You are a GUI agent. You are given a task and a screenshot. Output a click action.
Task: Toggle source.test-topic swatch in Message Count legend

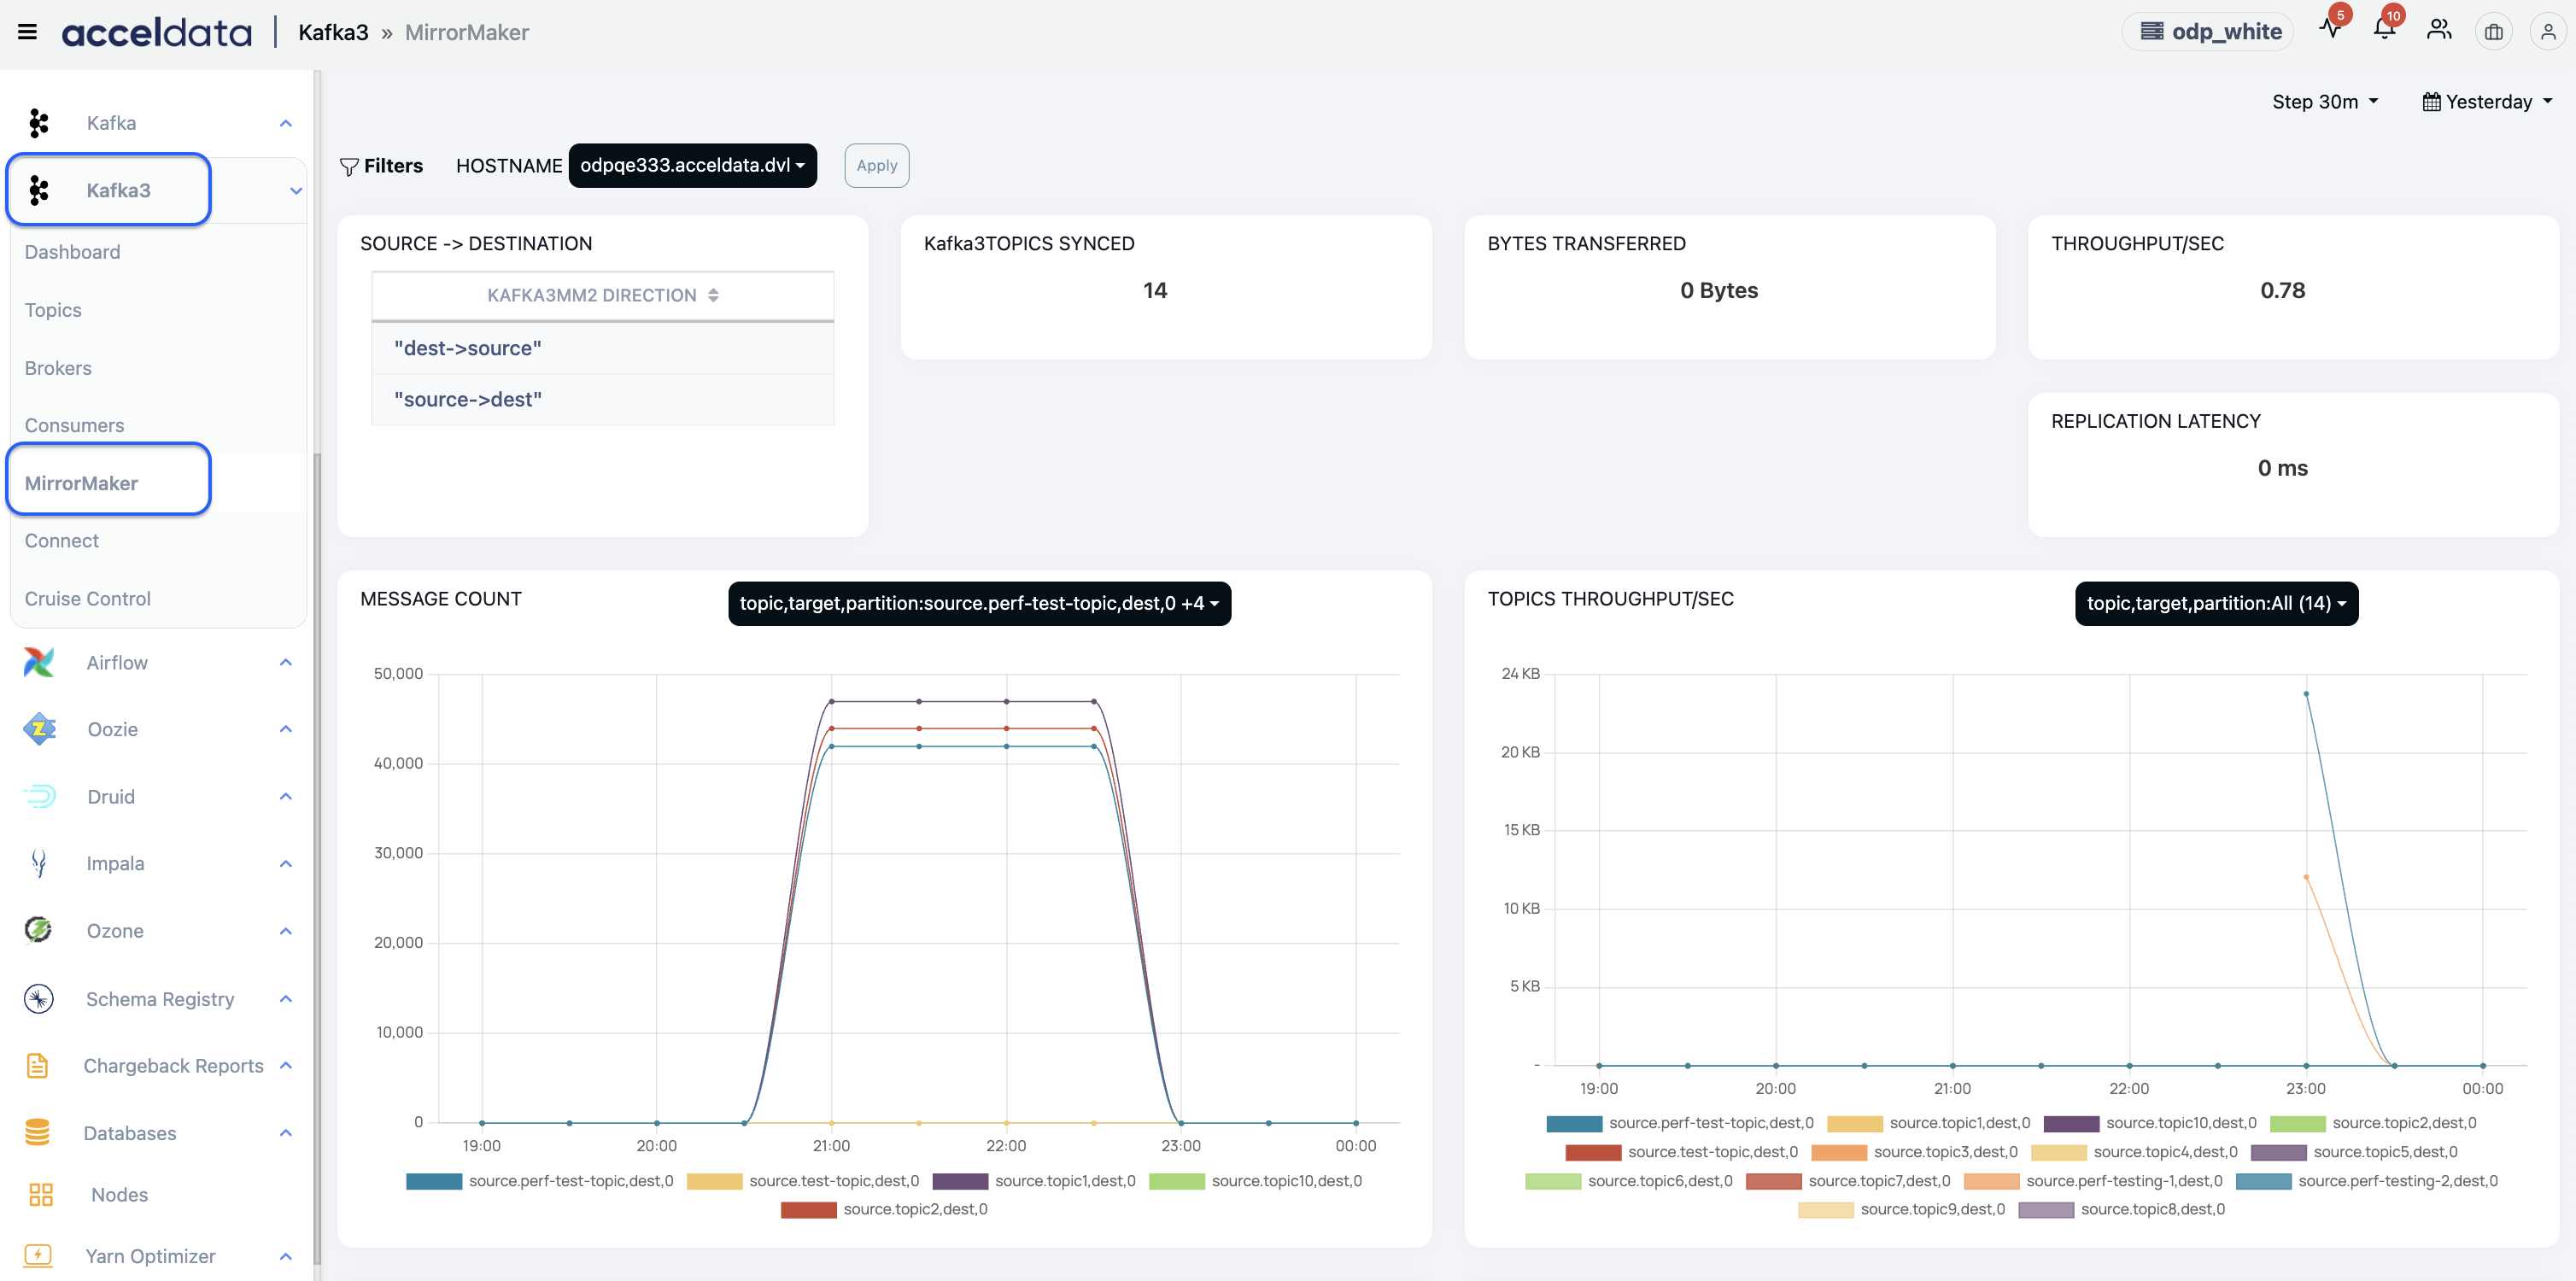point(715,1181)
